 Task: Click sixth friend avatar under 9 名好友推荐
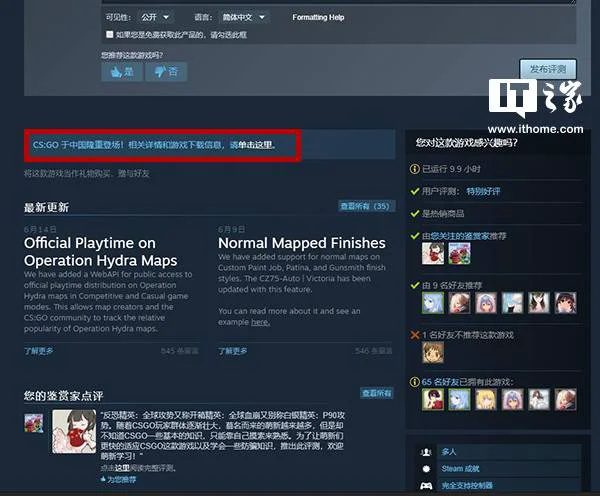click(565, 303)
